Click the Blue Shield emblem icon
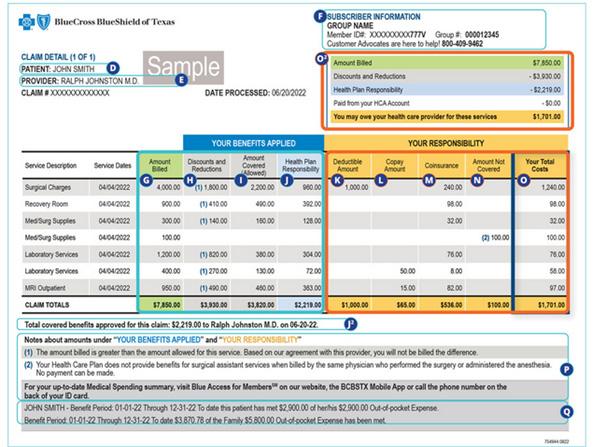606x447 pixels. pos(43,22)
